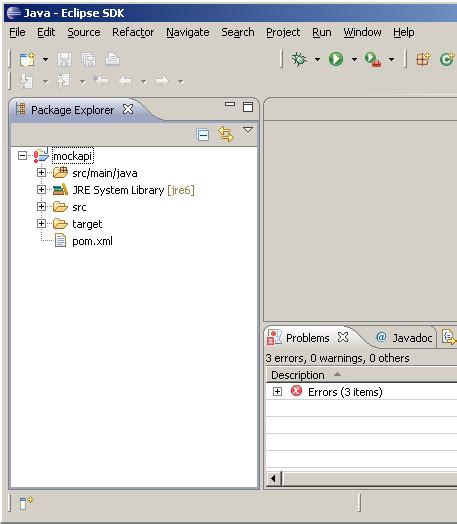Click the Save All icon
457x524 pixels.
(89, 60)
